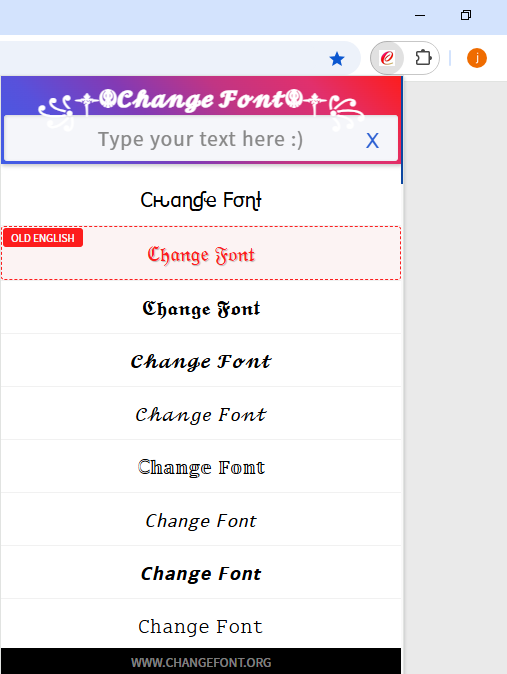Select the red Old English font row
This screenshot has width=507, height=674.
[x=201, y=253]
